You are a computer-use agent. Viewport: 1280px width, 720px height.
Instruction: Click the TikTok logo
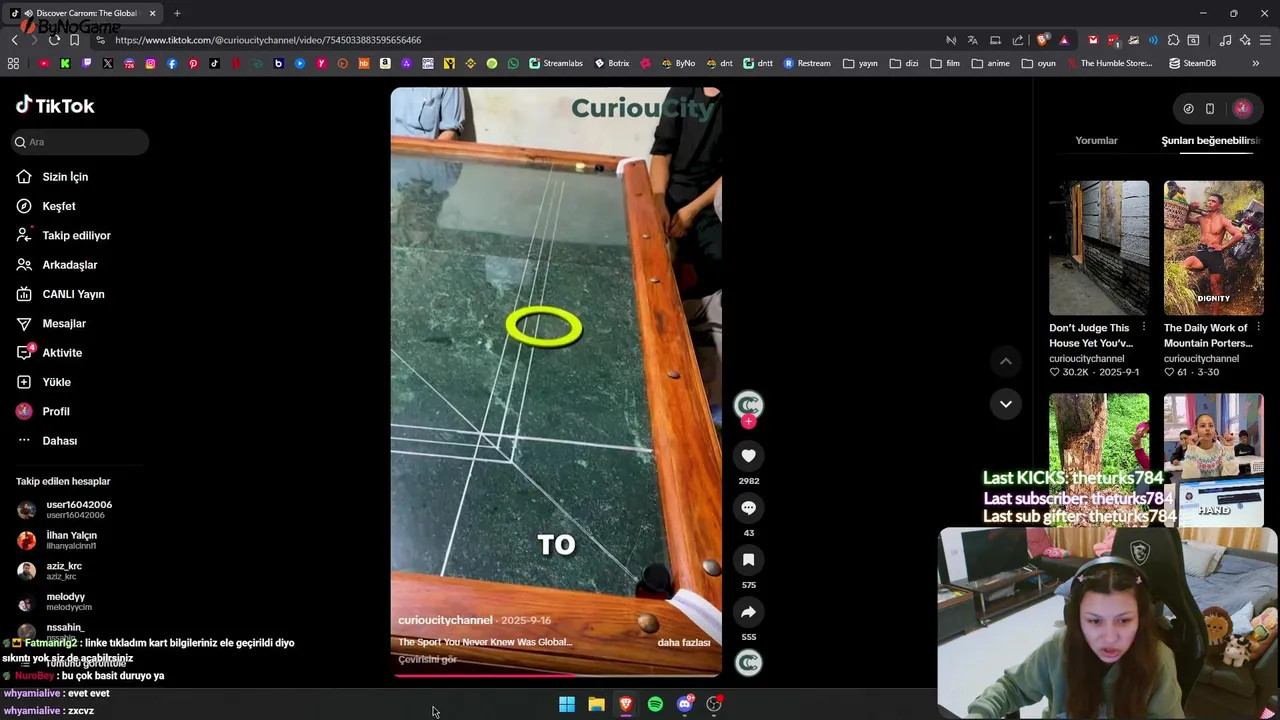(x=55, y=105)
